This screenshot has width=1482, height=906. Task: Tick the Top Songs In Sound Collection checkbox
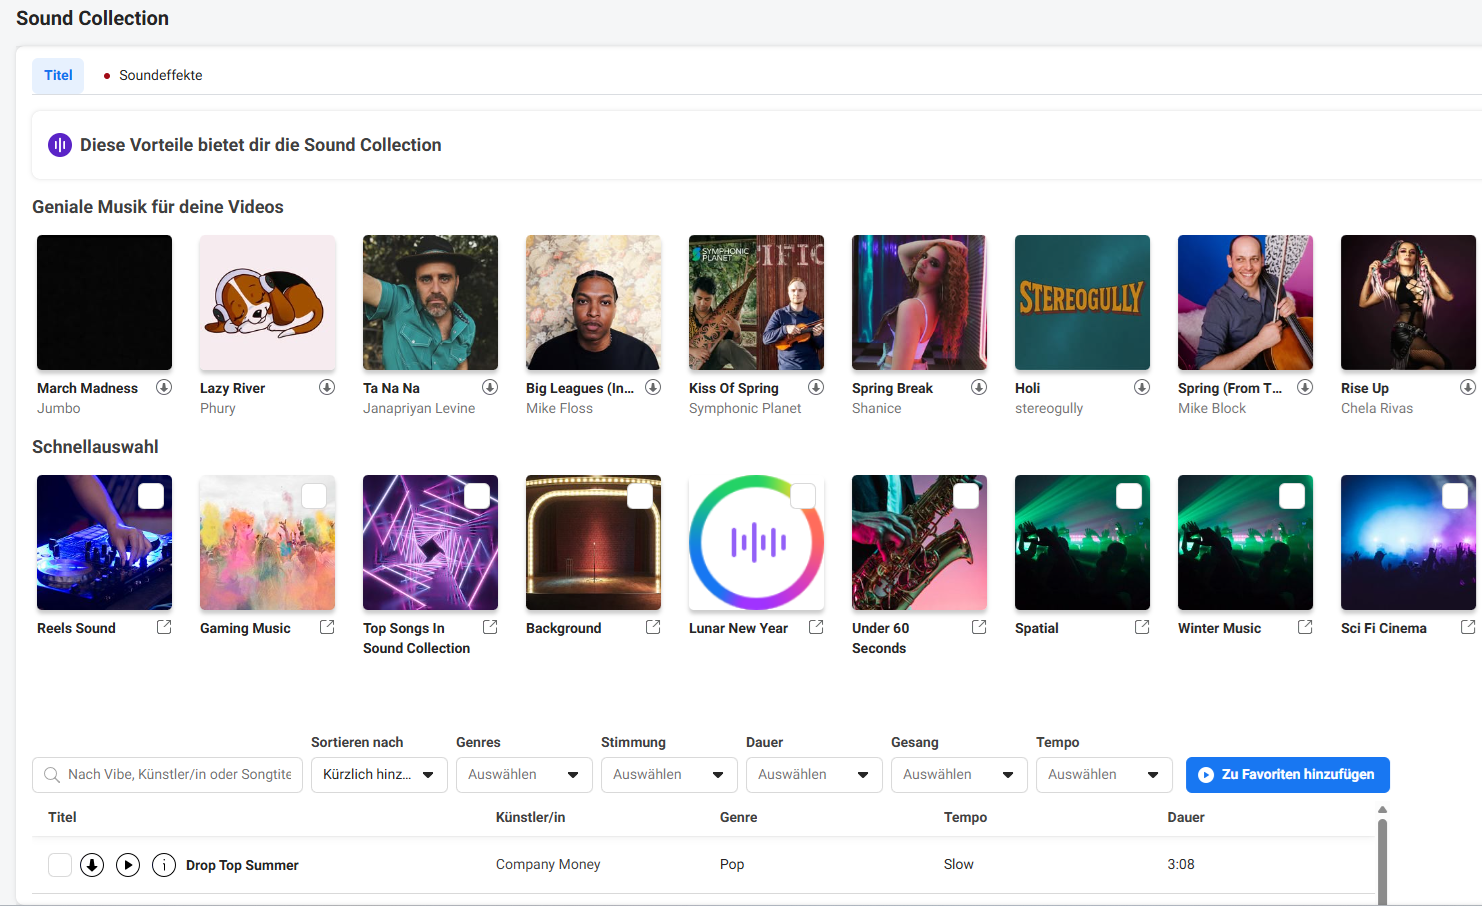pos(477,496)
